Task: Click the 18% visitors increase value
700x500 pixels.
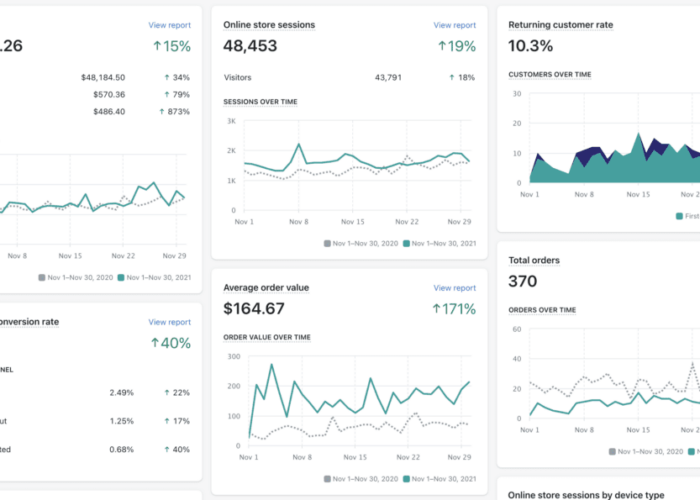Action: (x=462, y=78)
